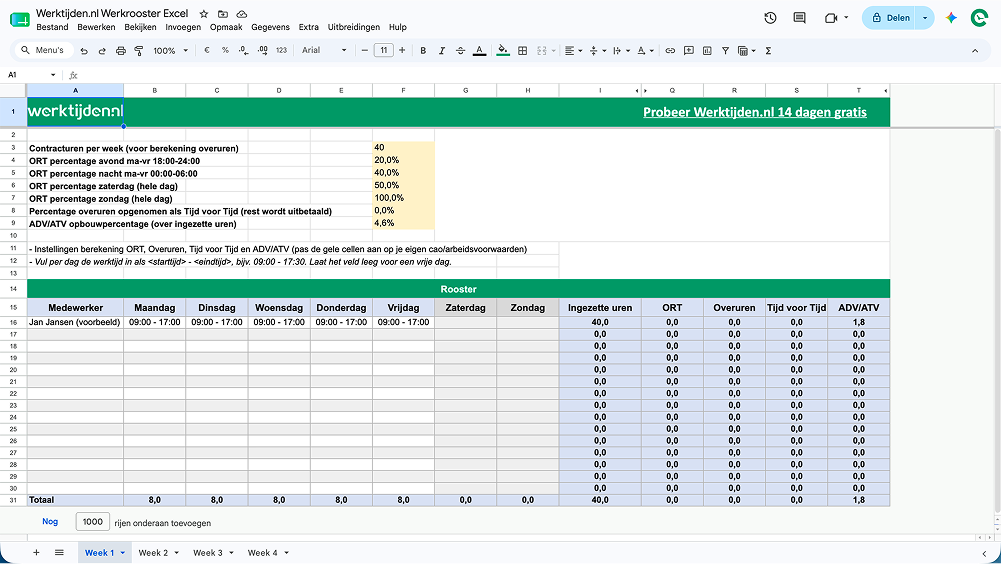Viewport: 1001px width, 564px height.
Task: Expand the Delen share options arrow
Action: pos(924,18)
